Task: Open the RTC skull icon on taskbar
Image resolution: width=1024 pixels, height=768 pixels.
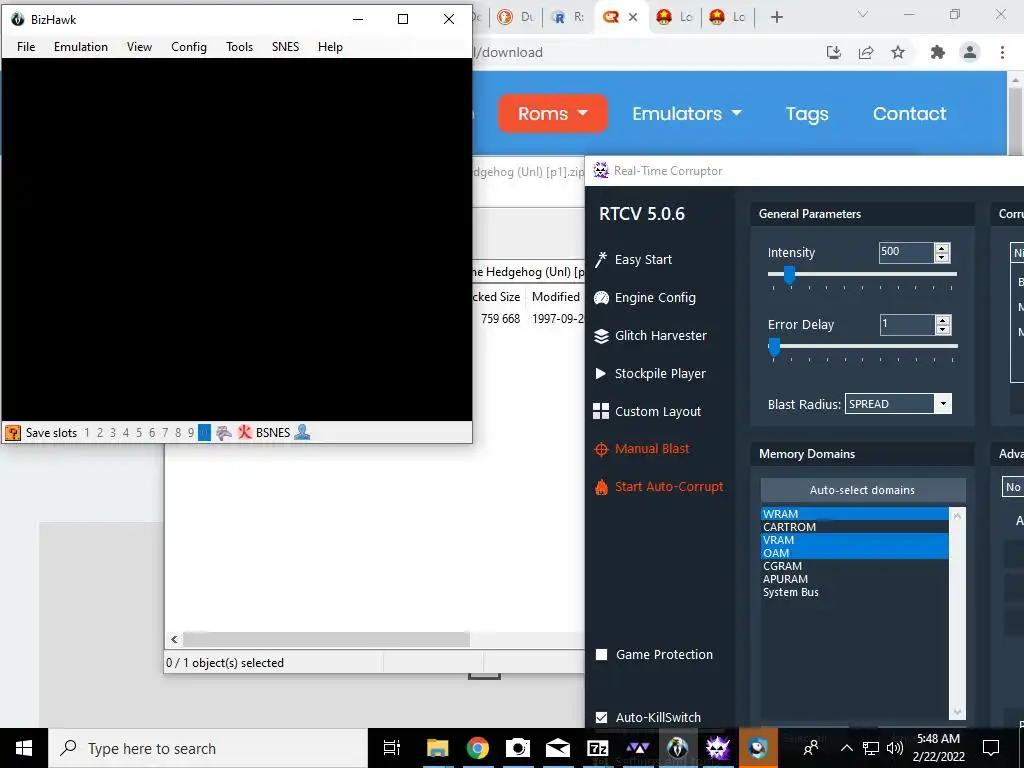Action: point(718,748)
